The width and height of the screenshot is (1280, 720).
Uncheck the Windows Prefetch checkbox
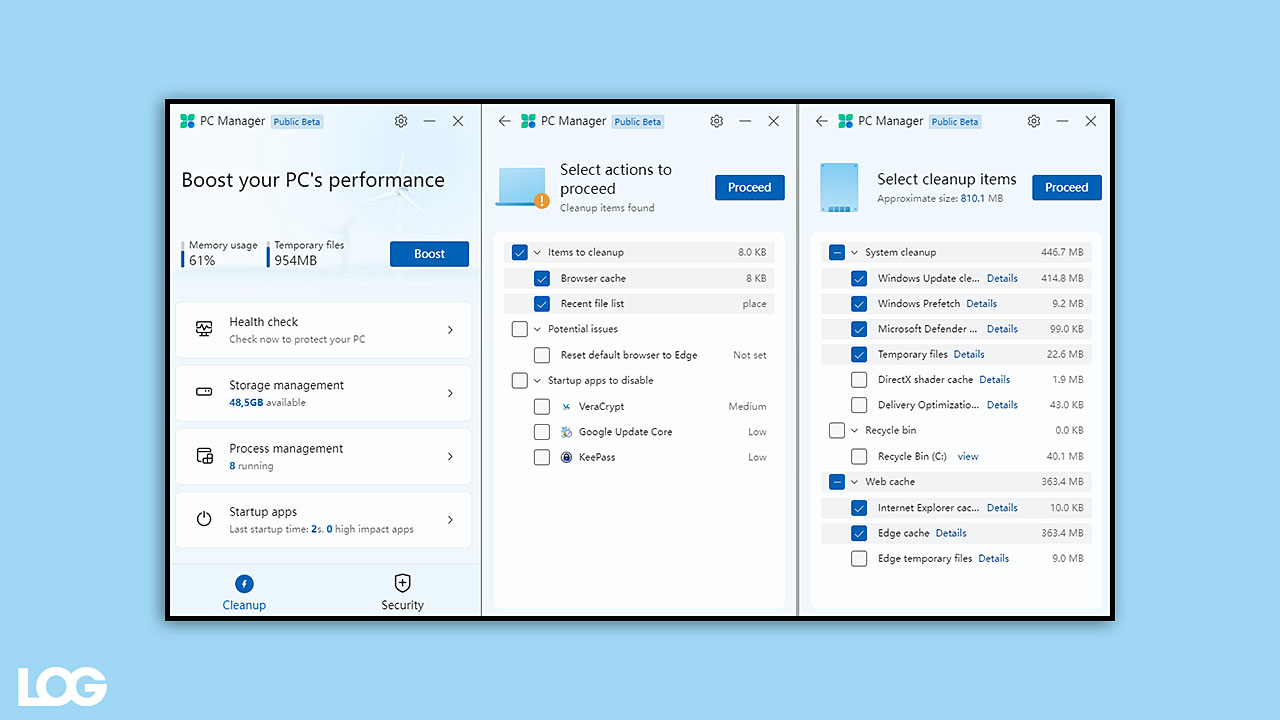pos(859,304)
